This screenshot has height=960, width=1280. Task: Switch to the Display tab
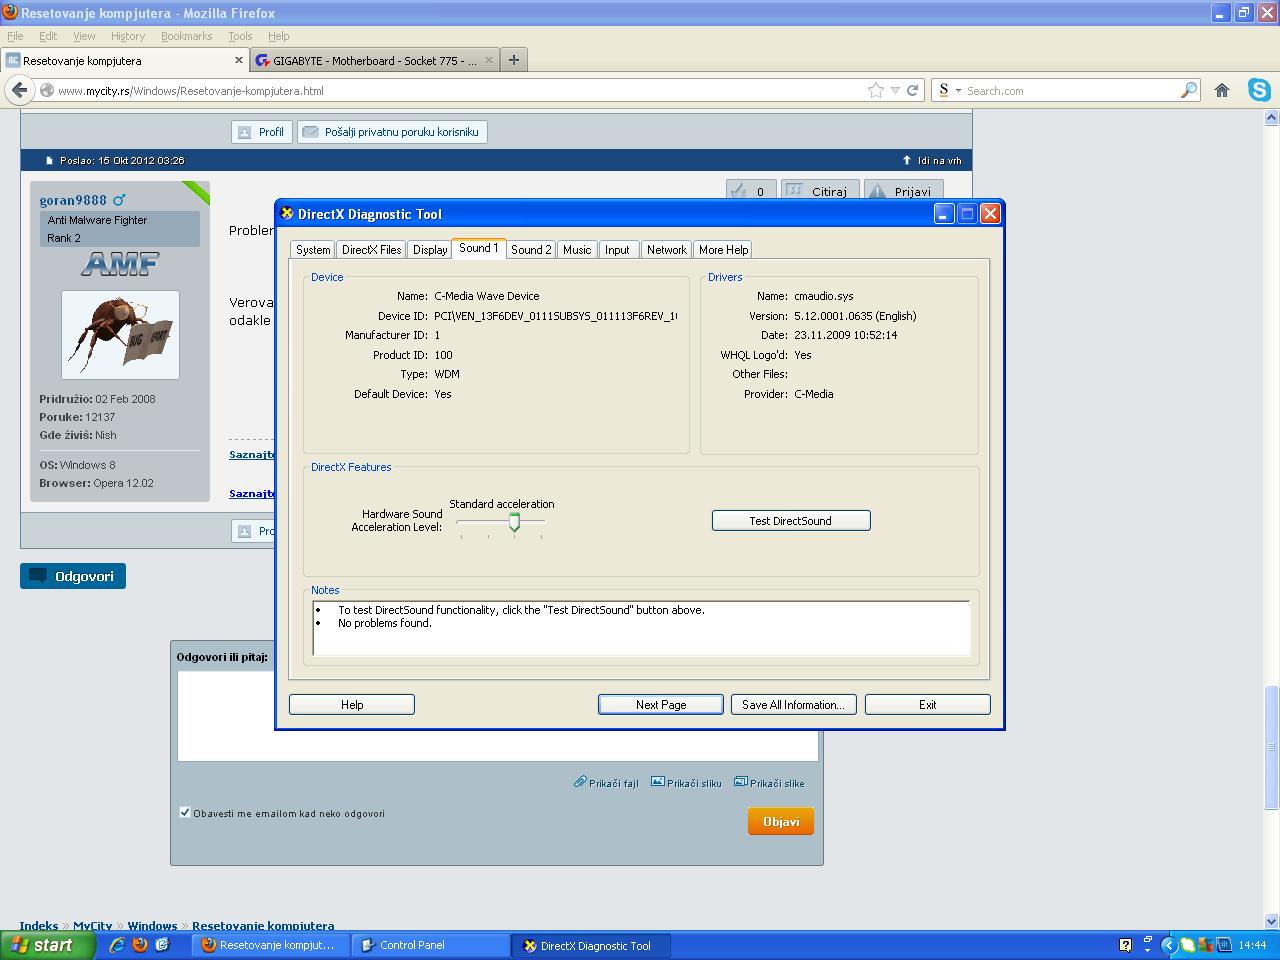pyautogui.click(x=430, y=250)
